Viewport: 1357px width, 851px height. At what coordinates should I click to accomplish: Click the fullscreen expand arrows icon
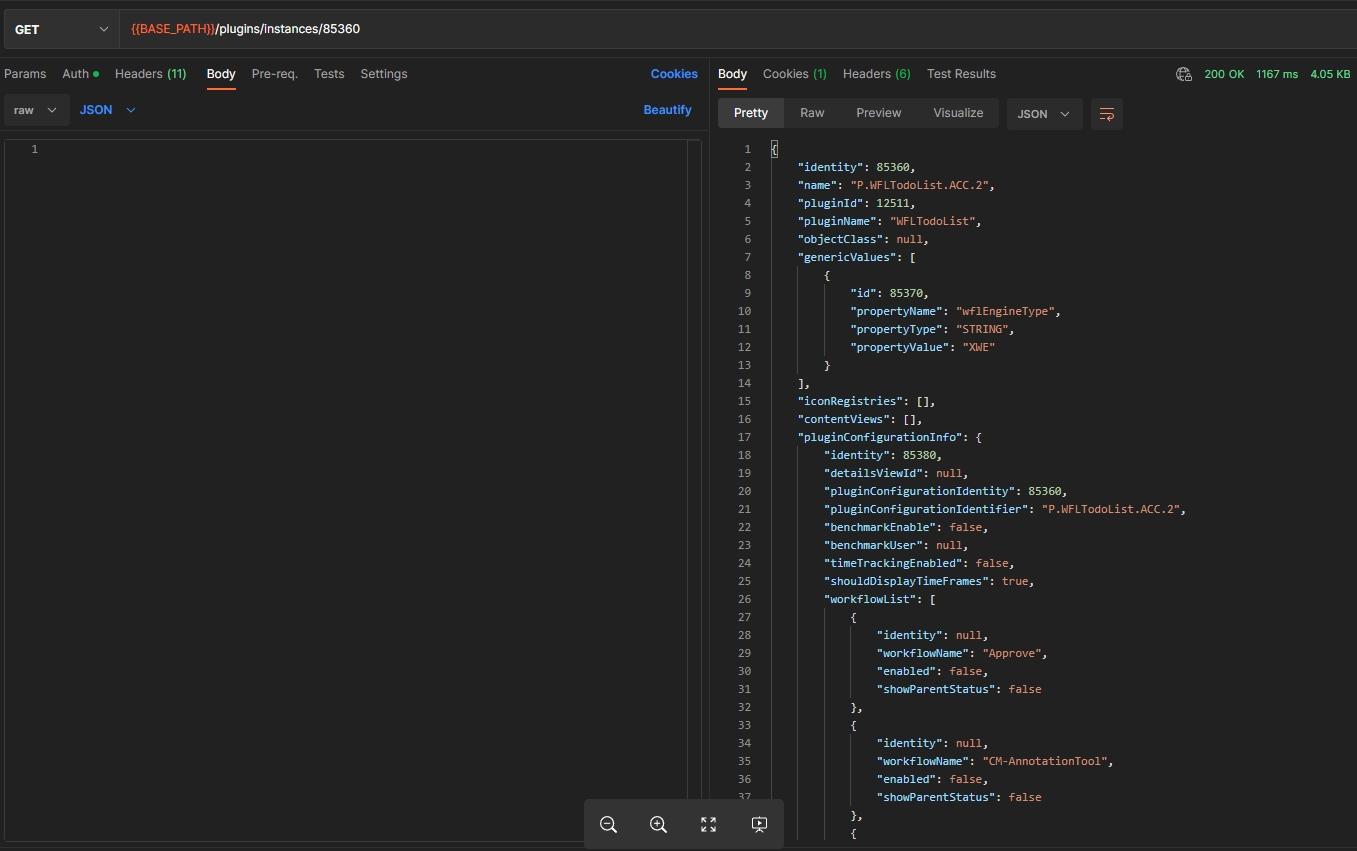(x=708, y=825)
